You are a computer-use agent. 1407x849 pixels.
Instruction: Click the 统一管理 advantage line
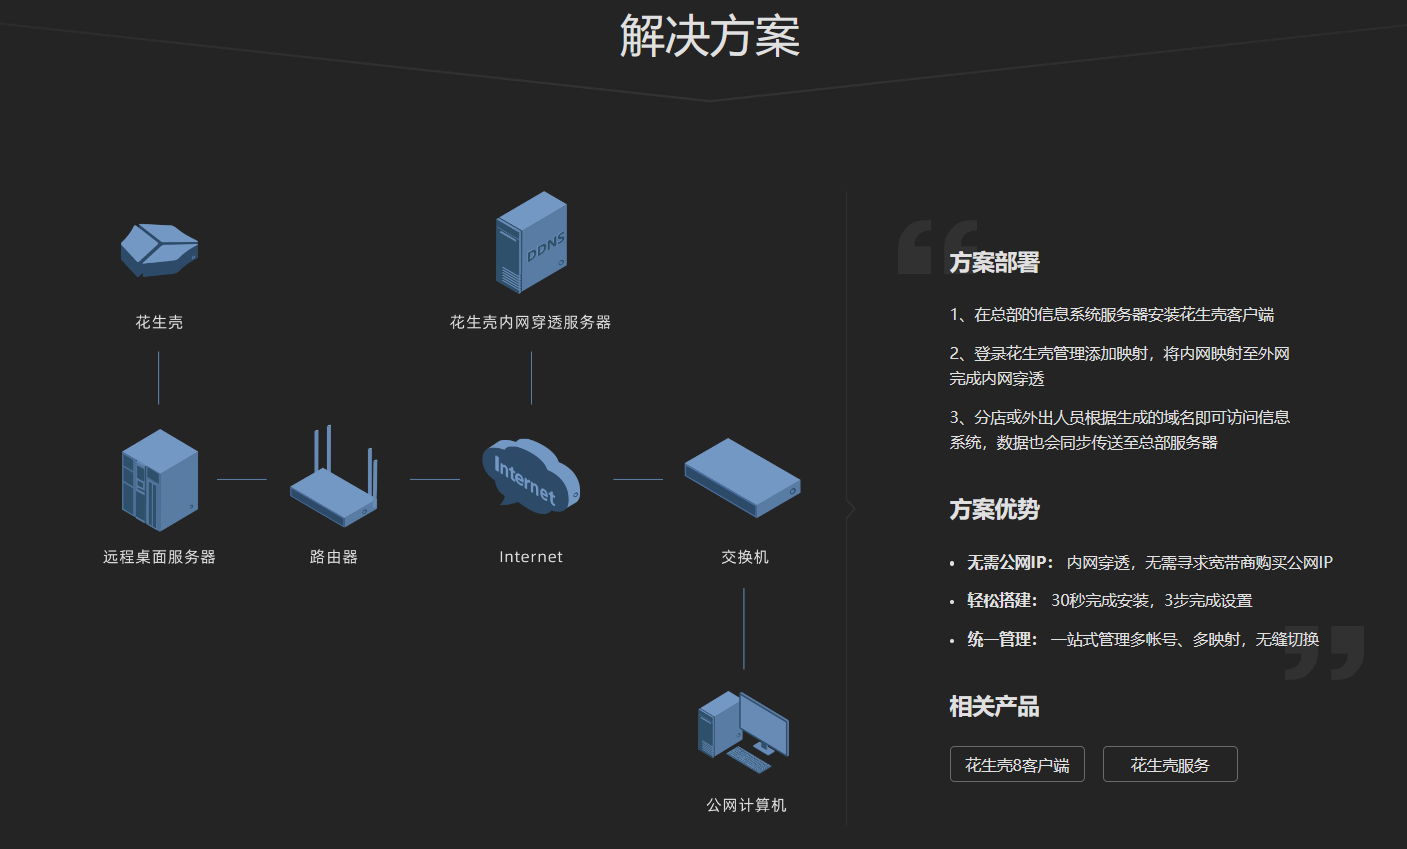coord(1143,639)
